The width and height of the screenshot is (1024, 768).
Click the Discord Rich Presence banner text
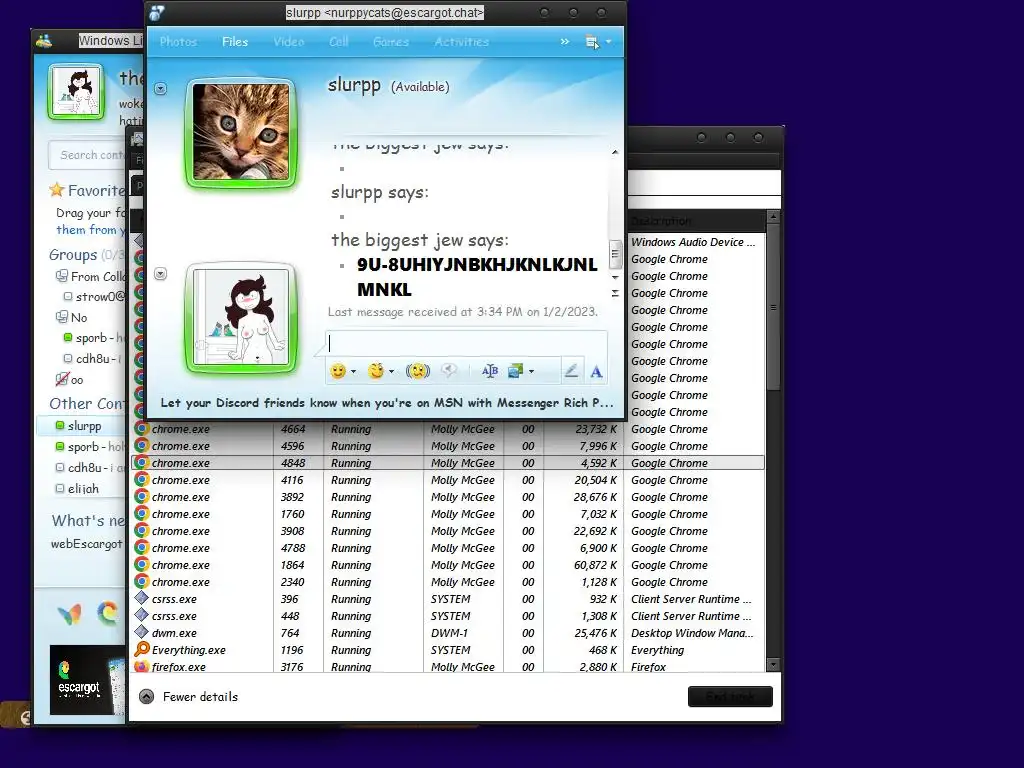pyautogui.click(x=387, y=403)
